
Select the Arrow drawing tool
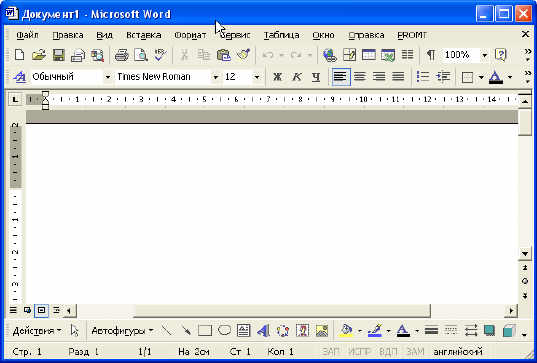click(x=186, y=331)
